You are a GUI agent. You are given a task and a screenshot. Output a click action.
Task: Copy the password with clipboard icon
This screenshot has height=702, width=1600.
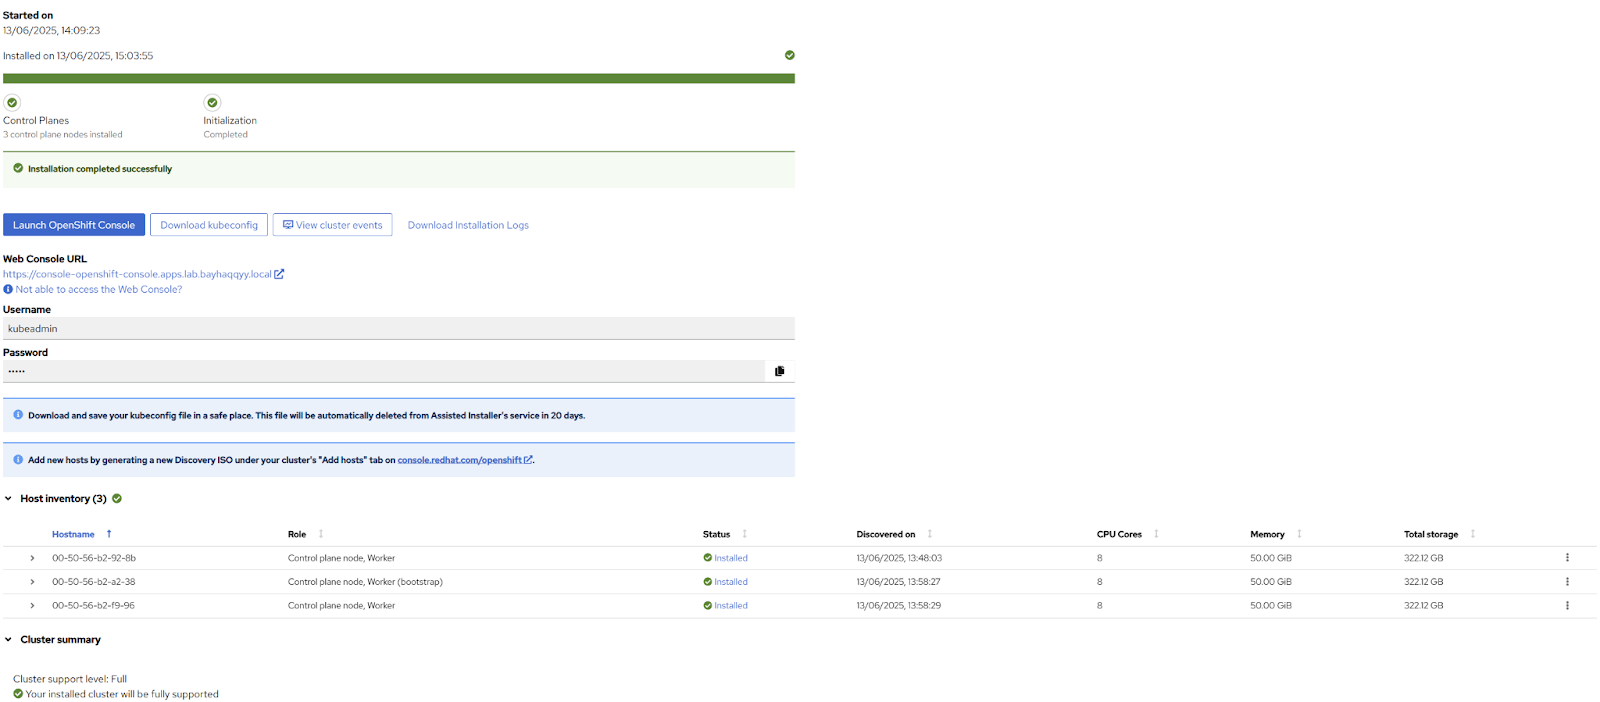coord(780,371)
